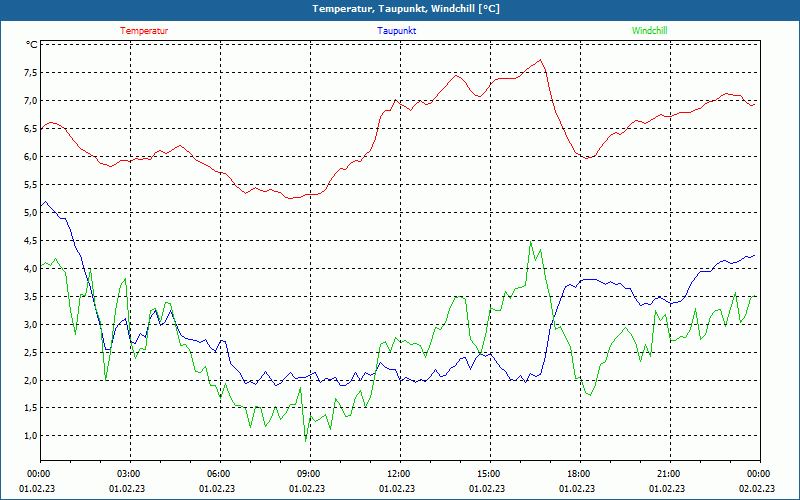
Task: Click the 18:00 time axis label
Action: tap(580, 473)
